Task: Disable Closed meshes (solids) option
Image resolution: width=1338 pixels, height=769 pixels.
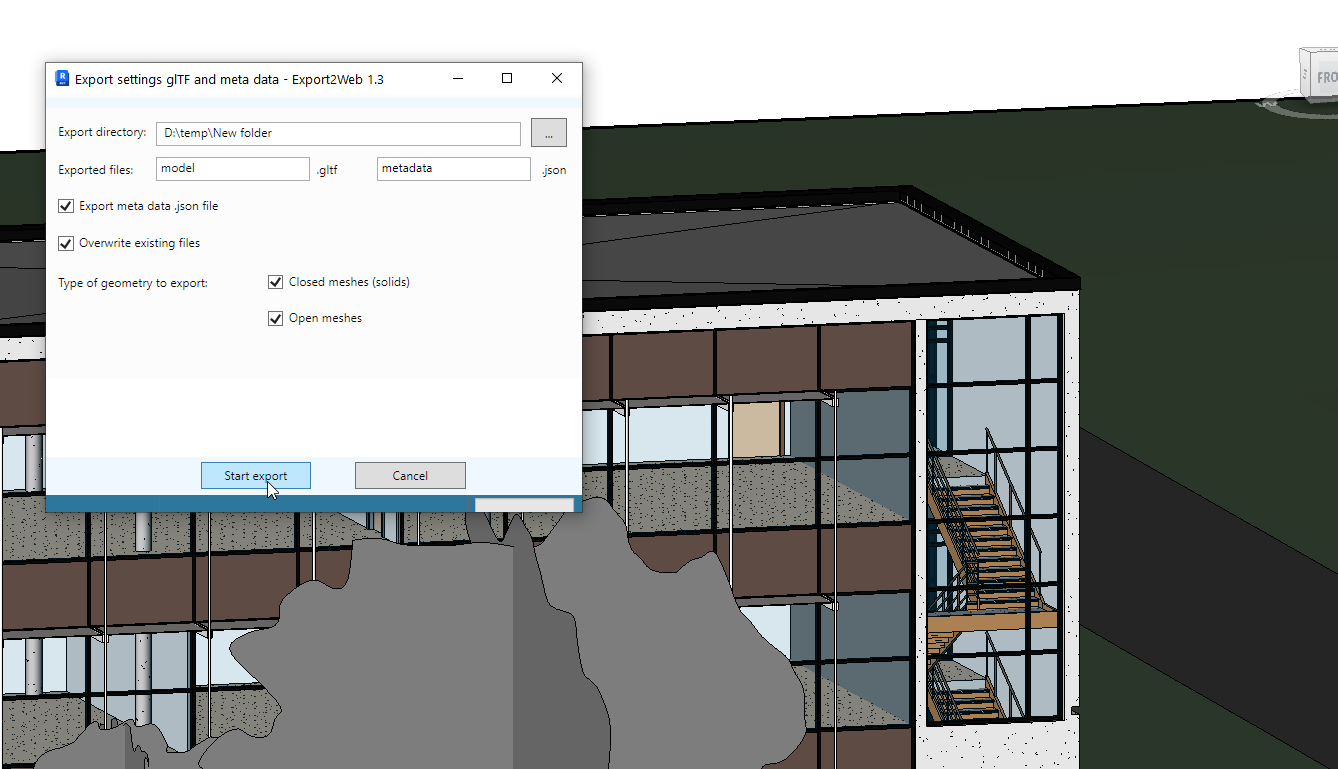Action: pyautogui.click(x=276, y=282)
